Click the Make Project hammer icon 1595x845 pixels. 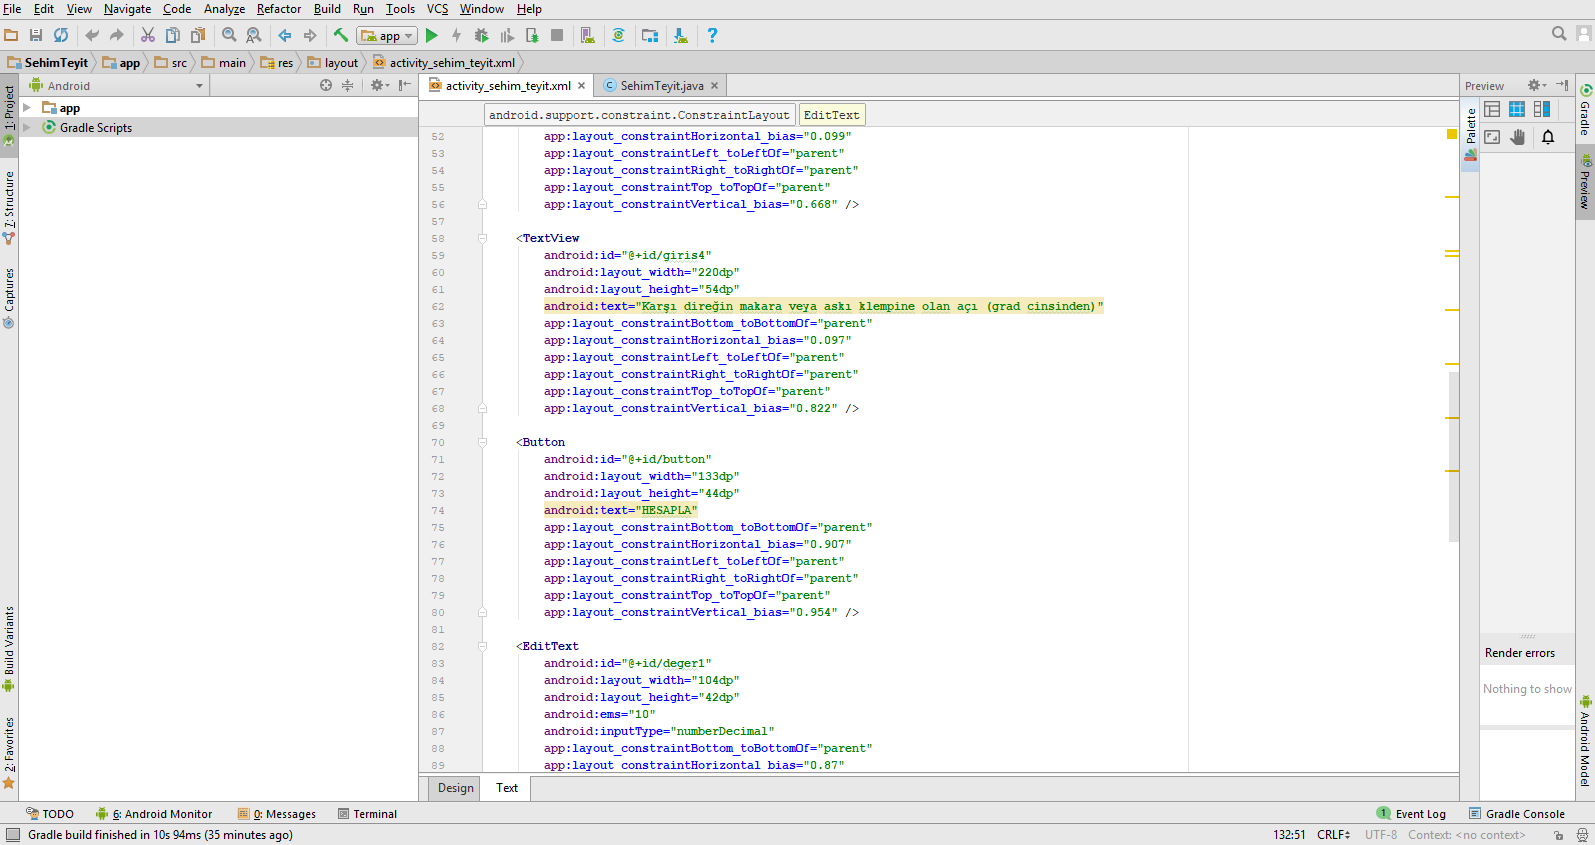341,36
